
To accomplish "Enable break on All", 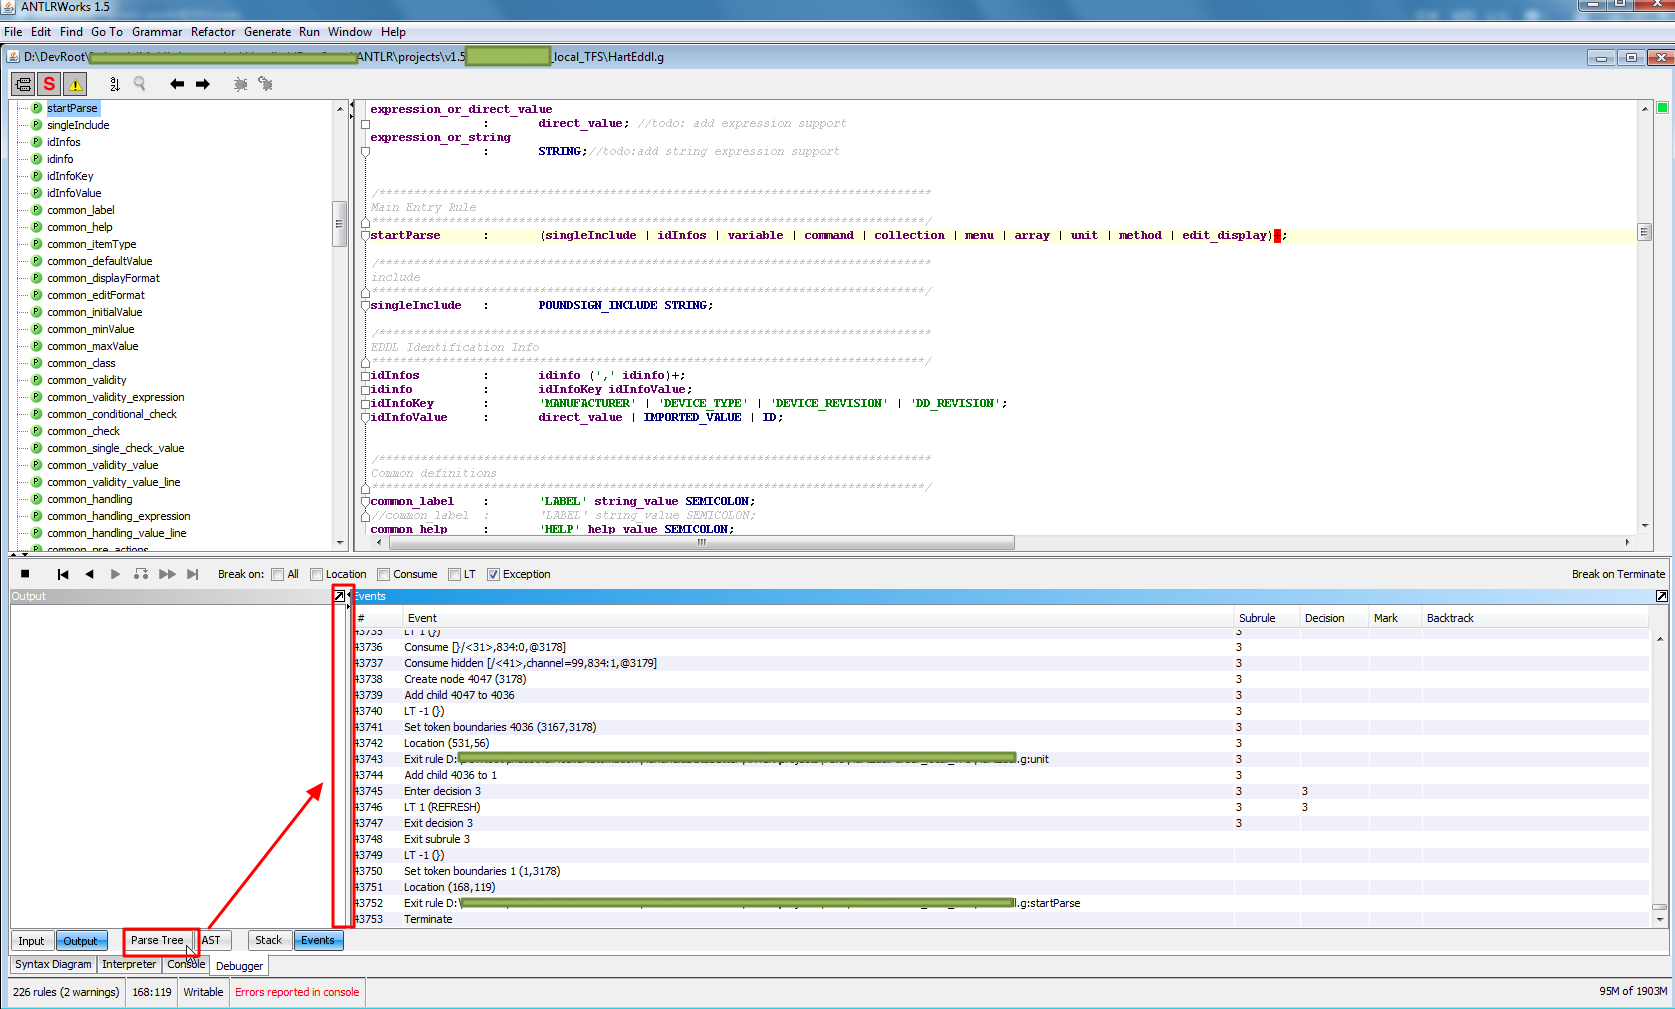I will [278, 574].
